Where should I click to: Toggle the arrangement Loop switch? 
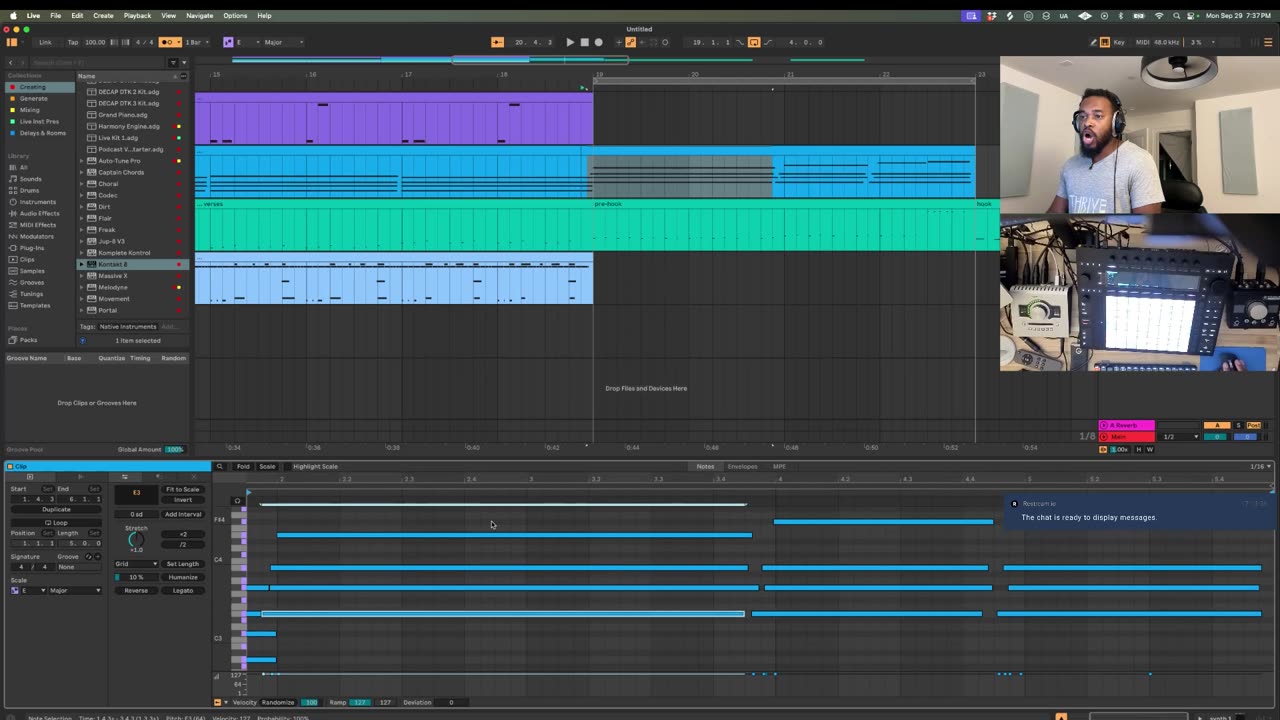[x=754, y=42]
